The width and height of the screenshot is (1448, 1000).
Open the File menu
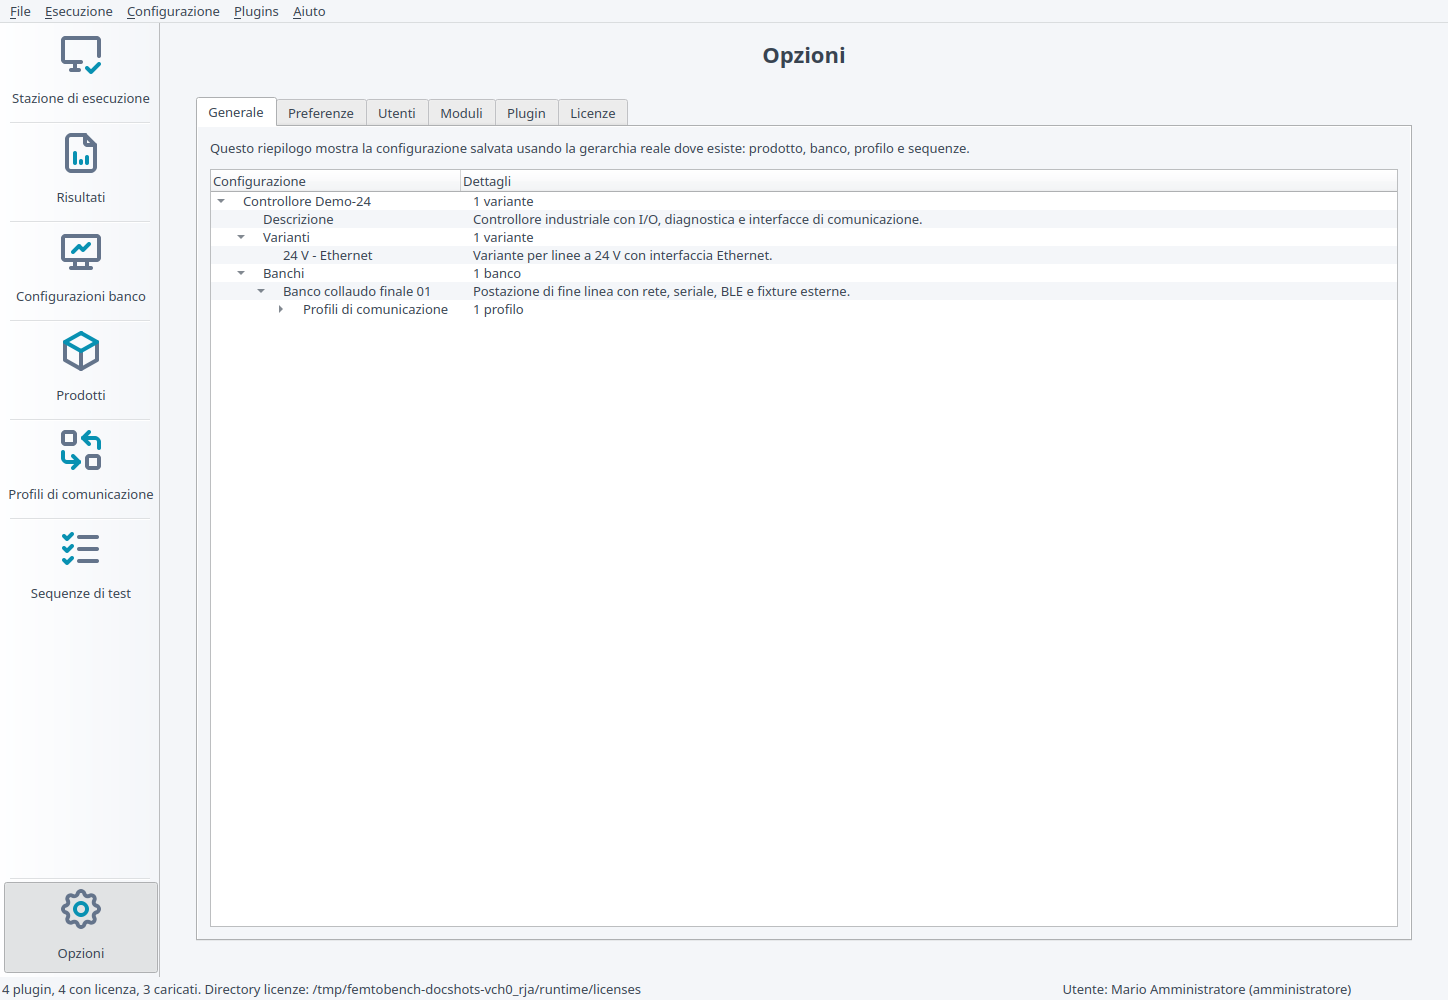click(x=20, y=11)
